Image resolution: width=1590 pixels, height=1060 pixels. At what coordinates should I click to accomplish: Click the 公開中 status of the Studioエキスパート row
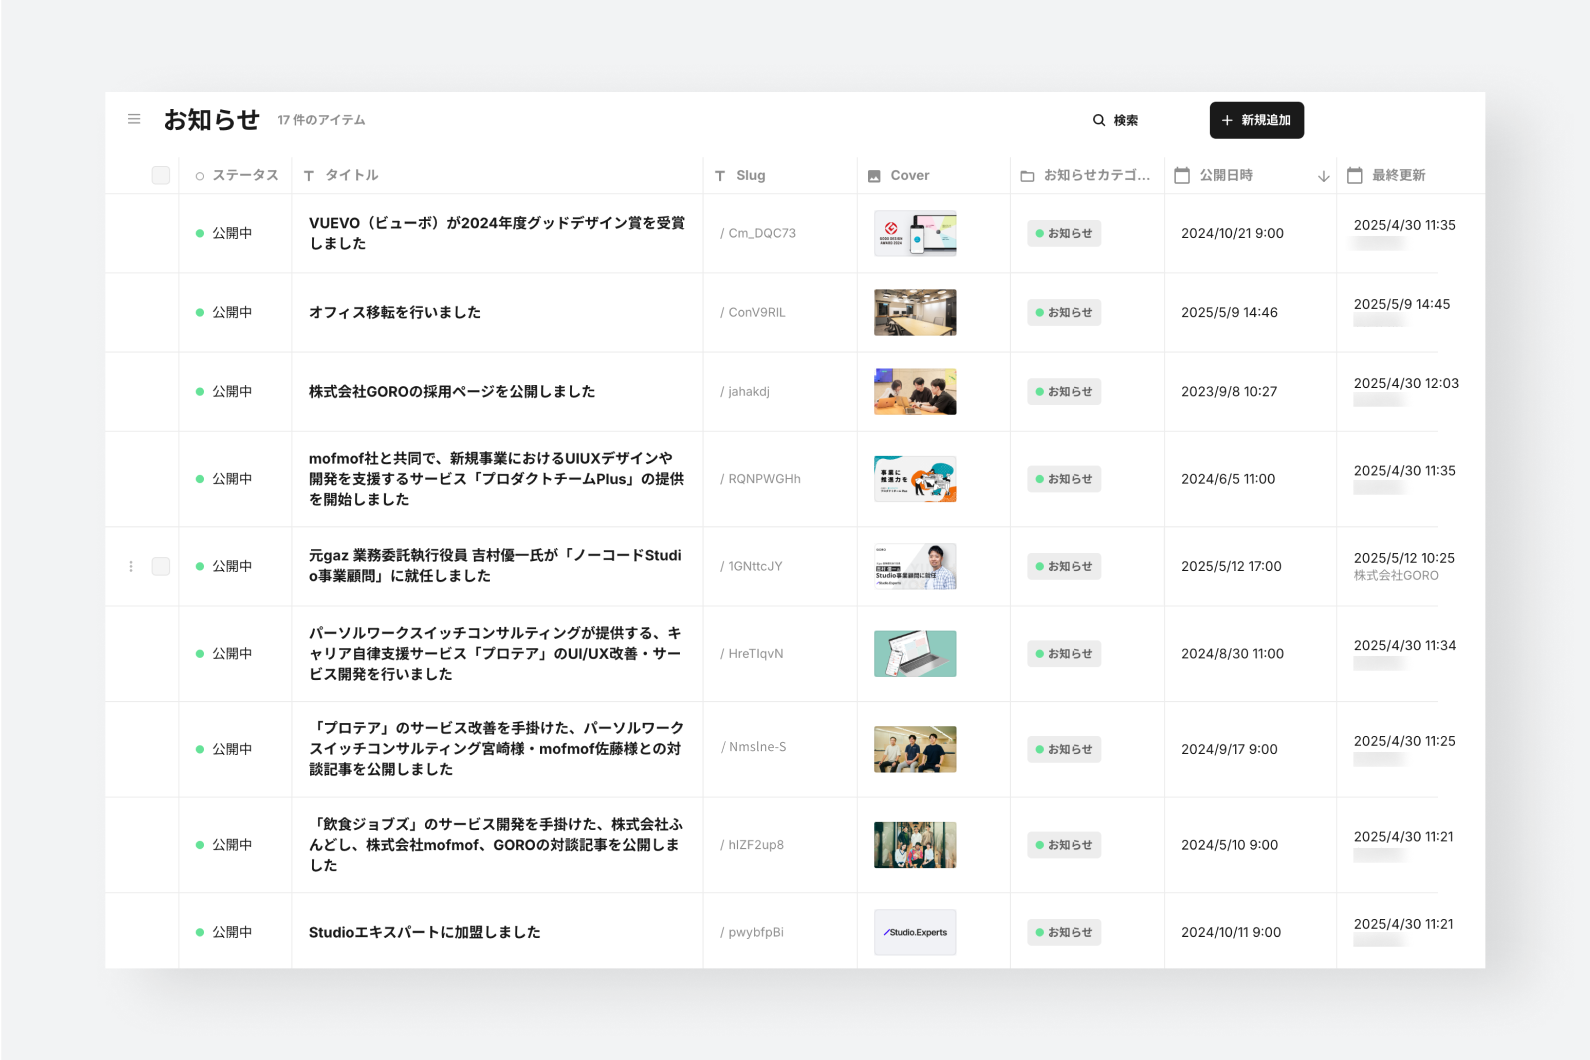tap(224, 932)
